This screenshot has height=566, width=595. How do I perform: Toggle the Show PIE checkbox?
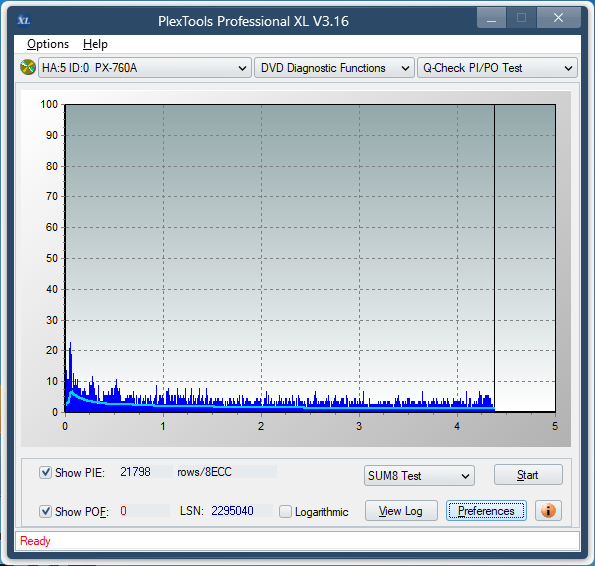pyautogui.click(x=46, y=473)
